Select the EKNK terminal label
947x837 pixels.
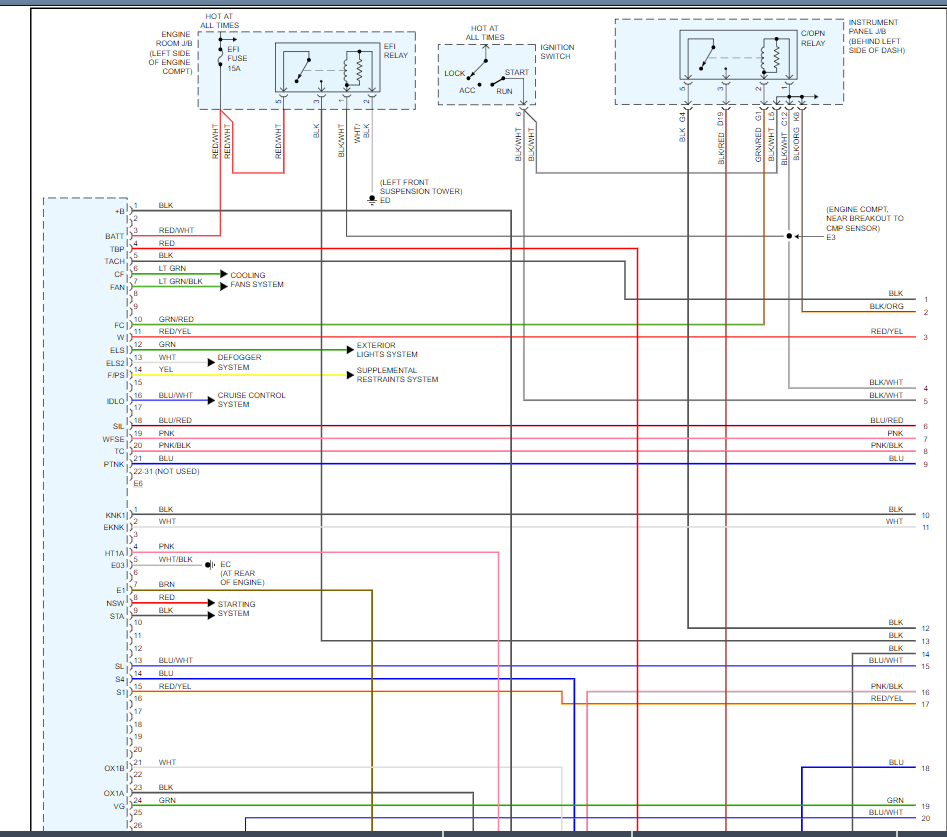pos(114,527)
